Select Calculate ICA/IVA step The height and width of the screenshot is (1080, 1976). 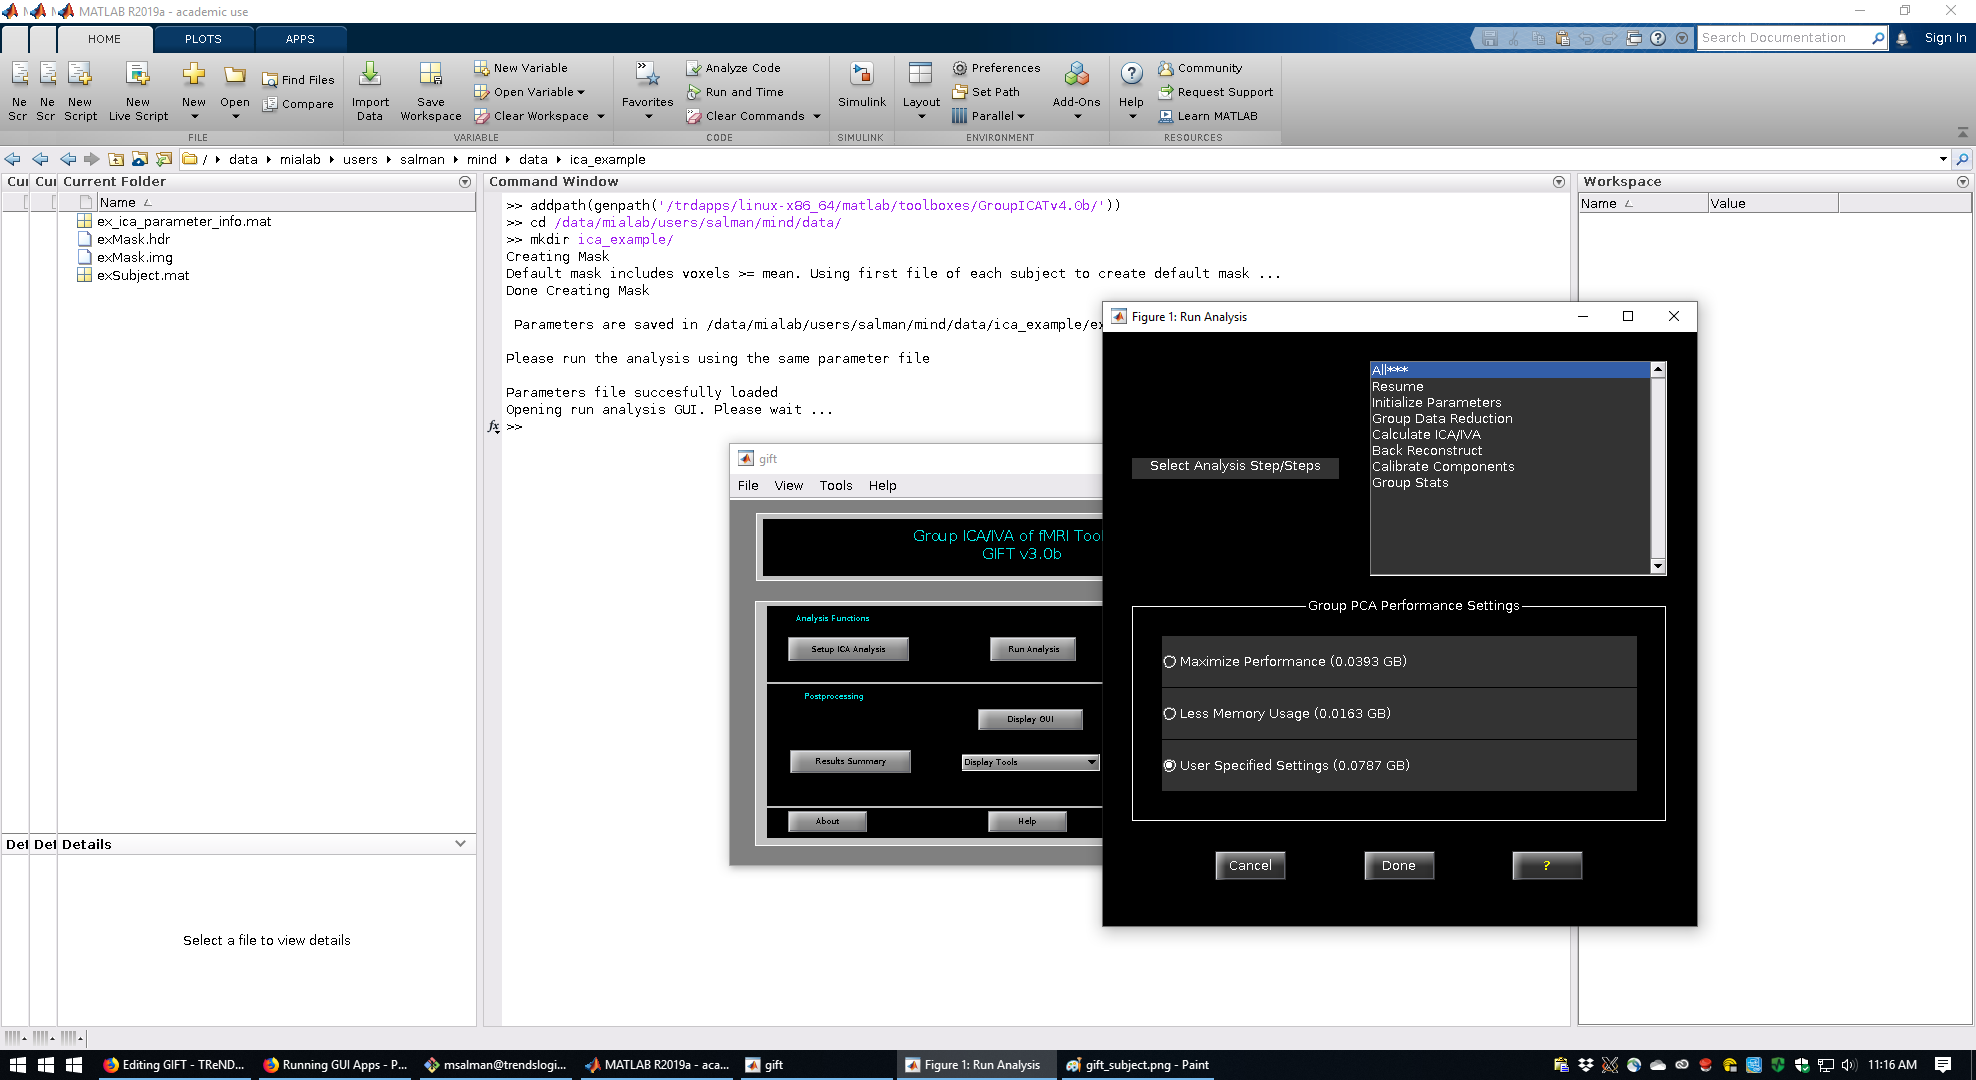click(x=1426, y=435)
